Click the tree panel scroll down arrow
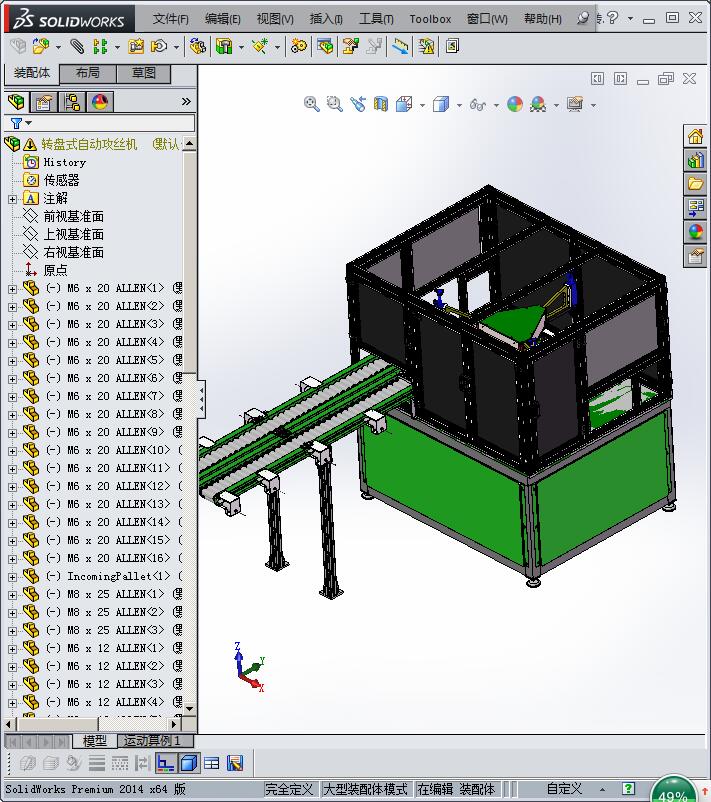 tap(190, 708)
